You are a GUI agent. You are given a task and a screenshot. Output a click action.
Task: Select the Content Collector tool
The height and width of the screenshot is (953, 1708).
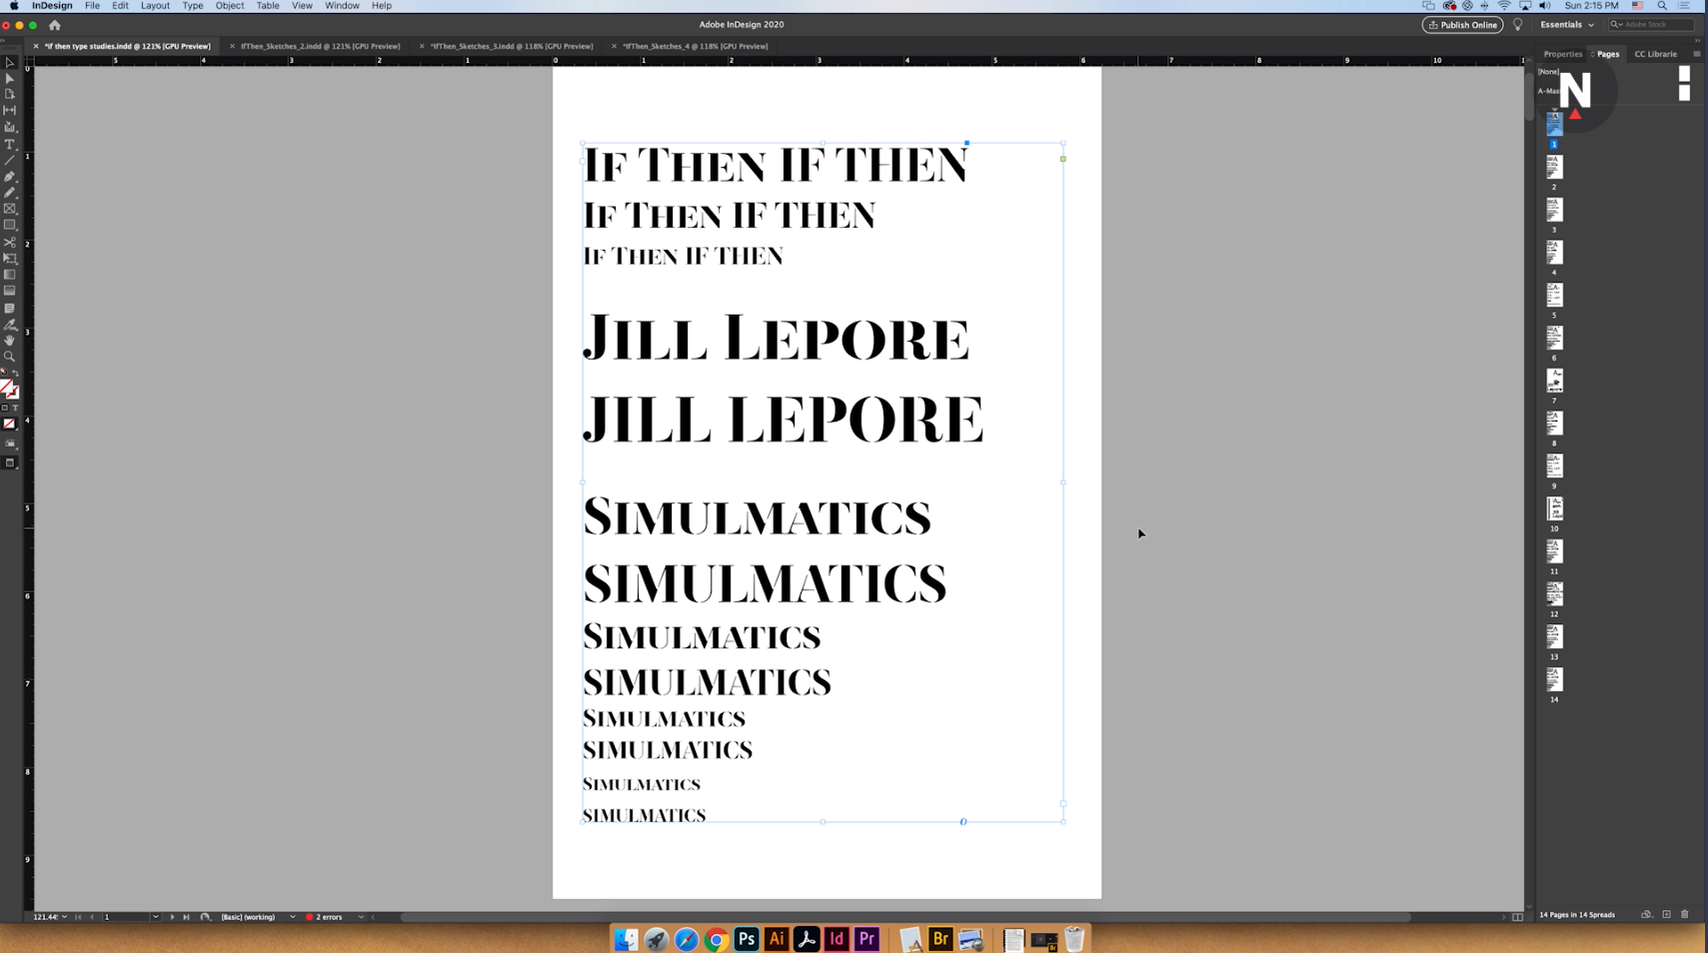coord(10,127)
